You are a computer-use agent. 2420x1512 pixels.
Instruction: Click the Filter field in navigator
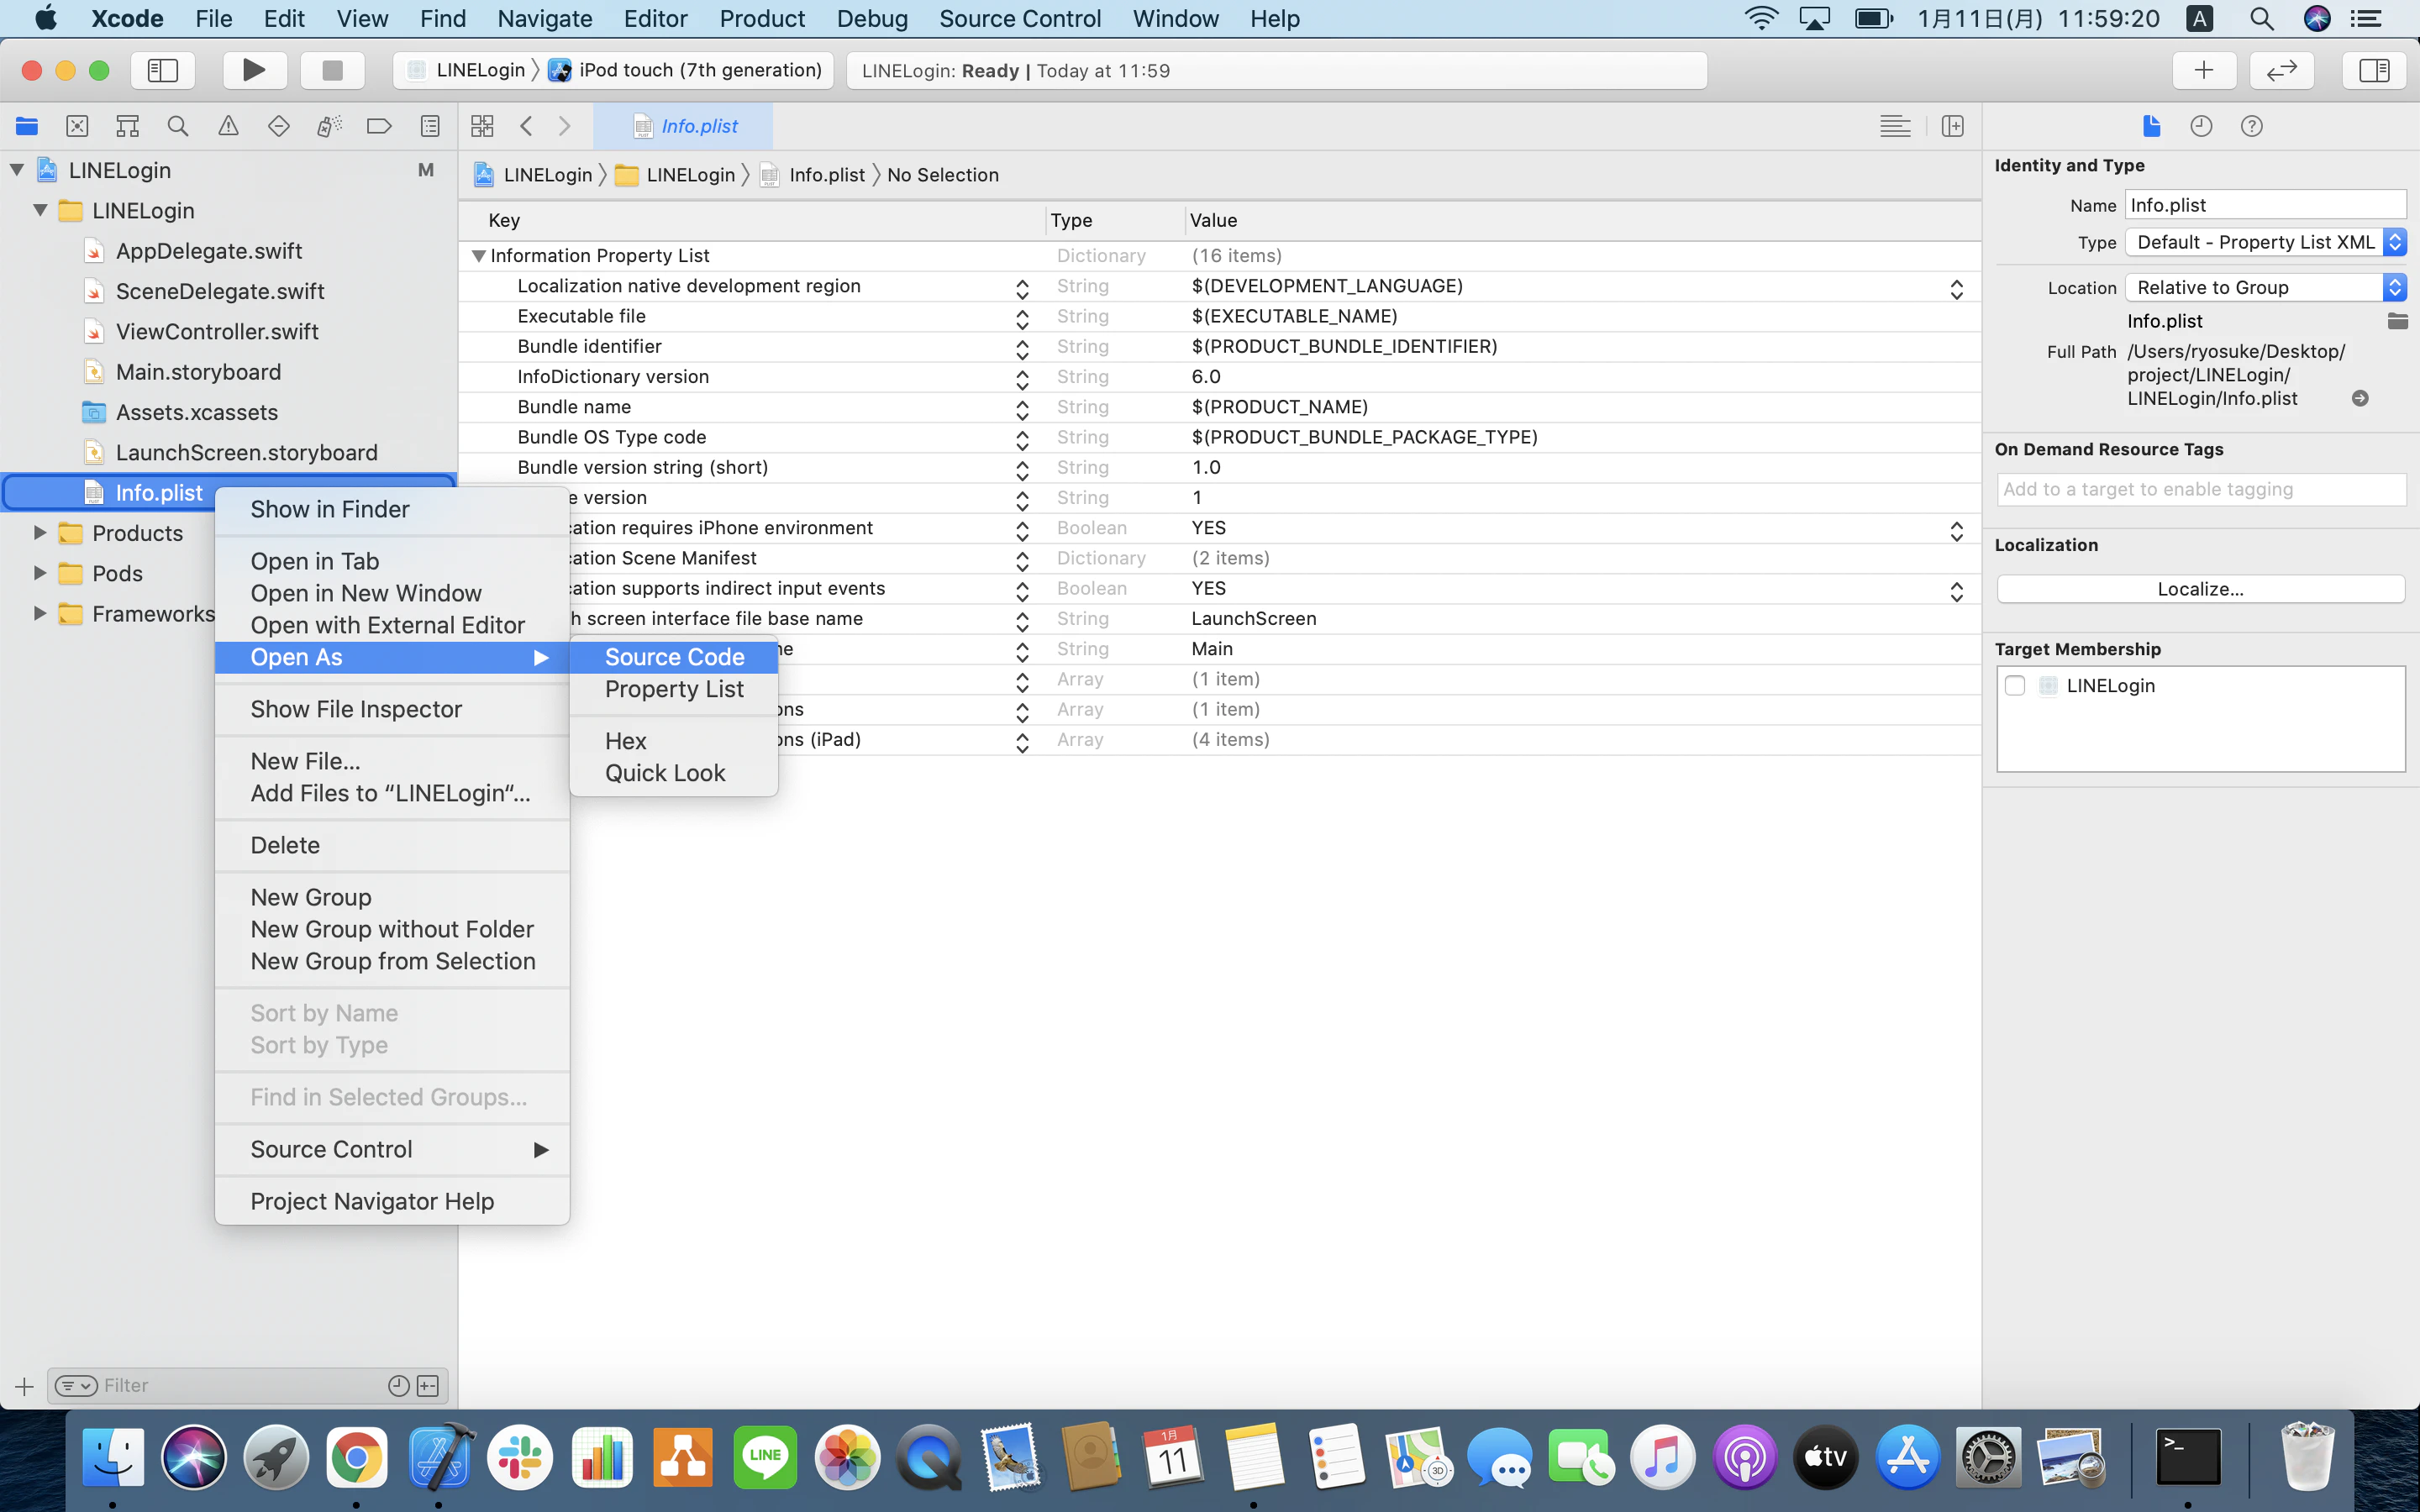[246, 1385]
